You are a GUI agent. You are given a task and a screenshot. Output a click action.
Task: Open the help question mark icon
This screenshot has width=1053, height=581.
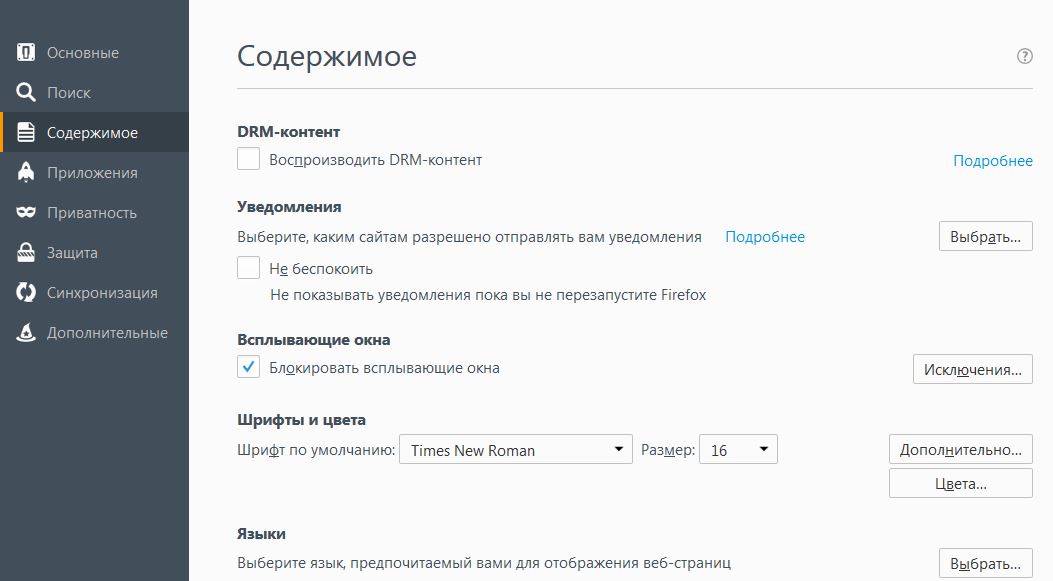click(x=1024, y=57)
